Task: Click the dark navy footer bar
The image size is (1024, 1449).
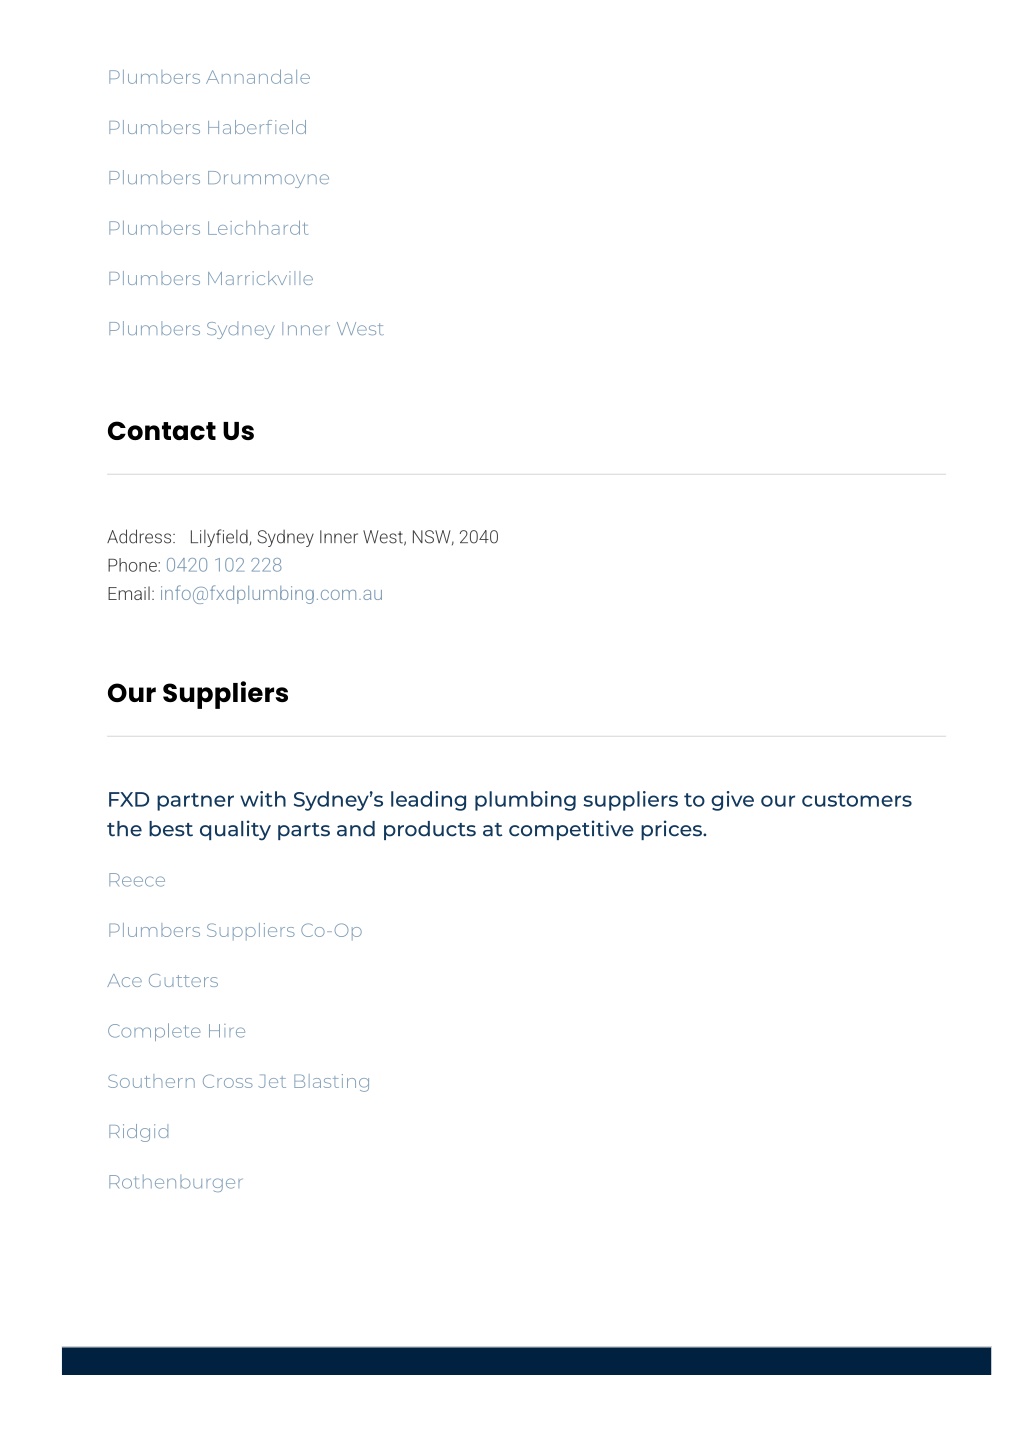Action: pos(526,1361)
